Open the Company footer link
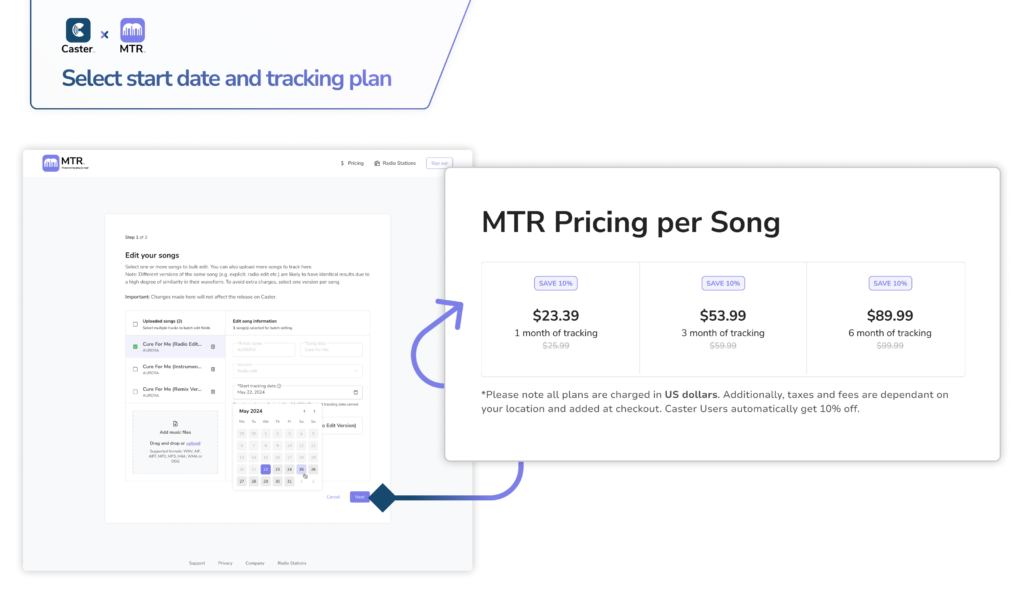The width and height of the screenshot is (1024, 599). point(255,563)
